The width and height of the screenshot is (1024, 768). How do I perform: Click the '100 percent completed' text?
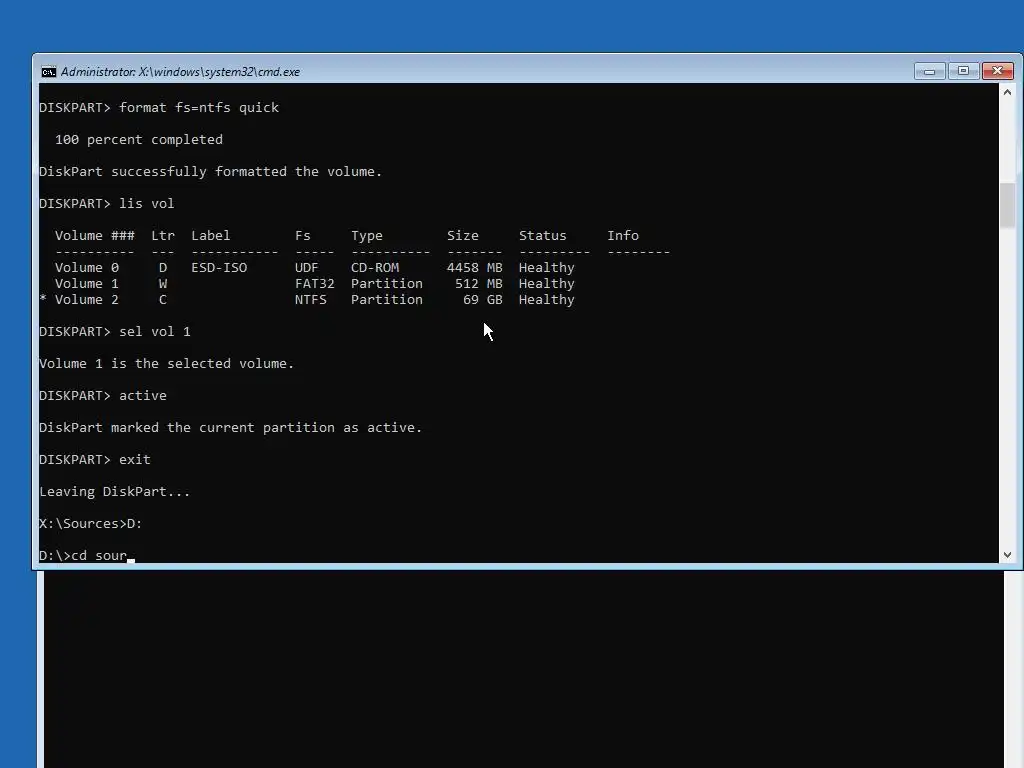click(x=138, y=140)
